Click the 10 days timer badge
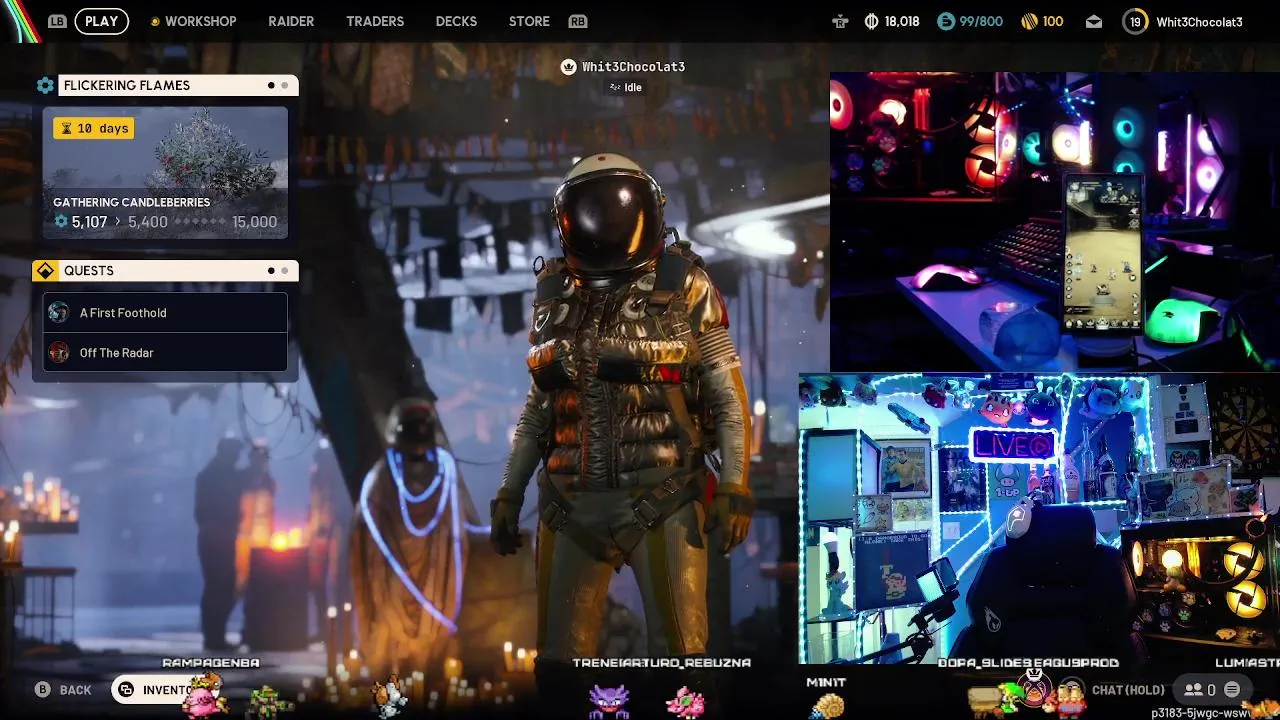Screen dimensions: 1280x720 coord(94,128)
